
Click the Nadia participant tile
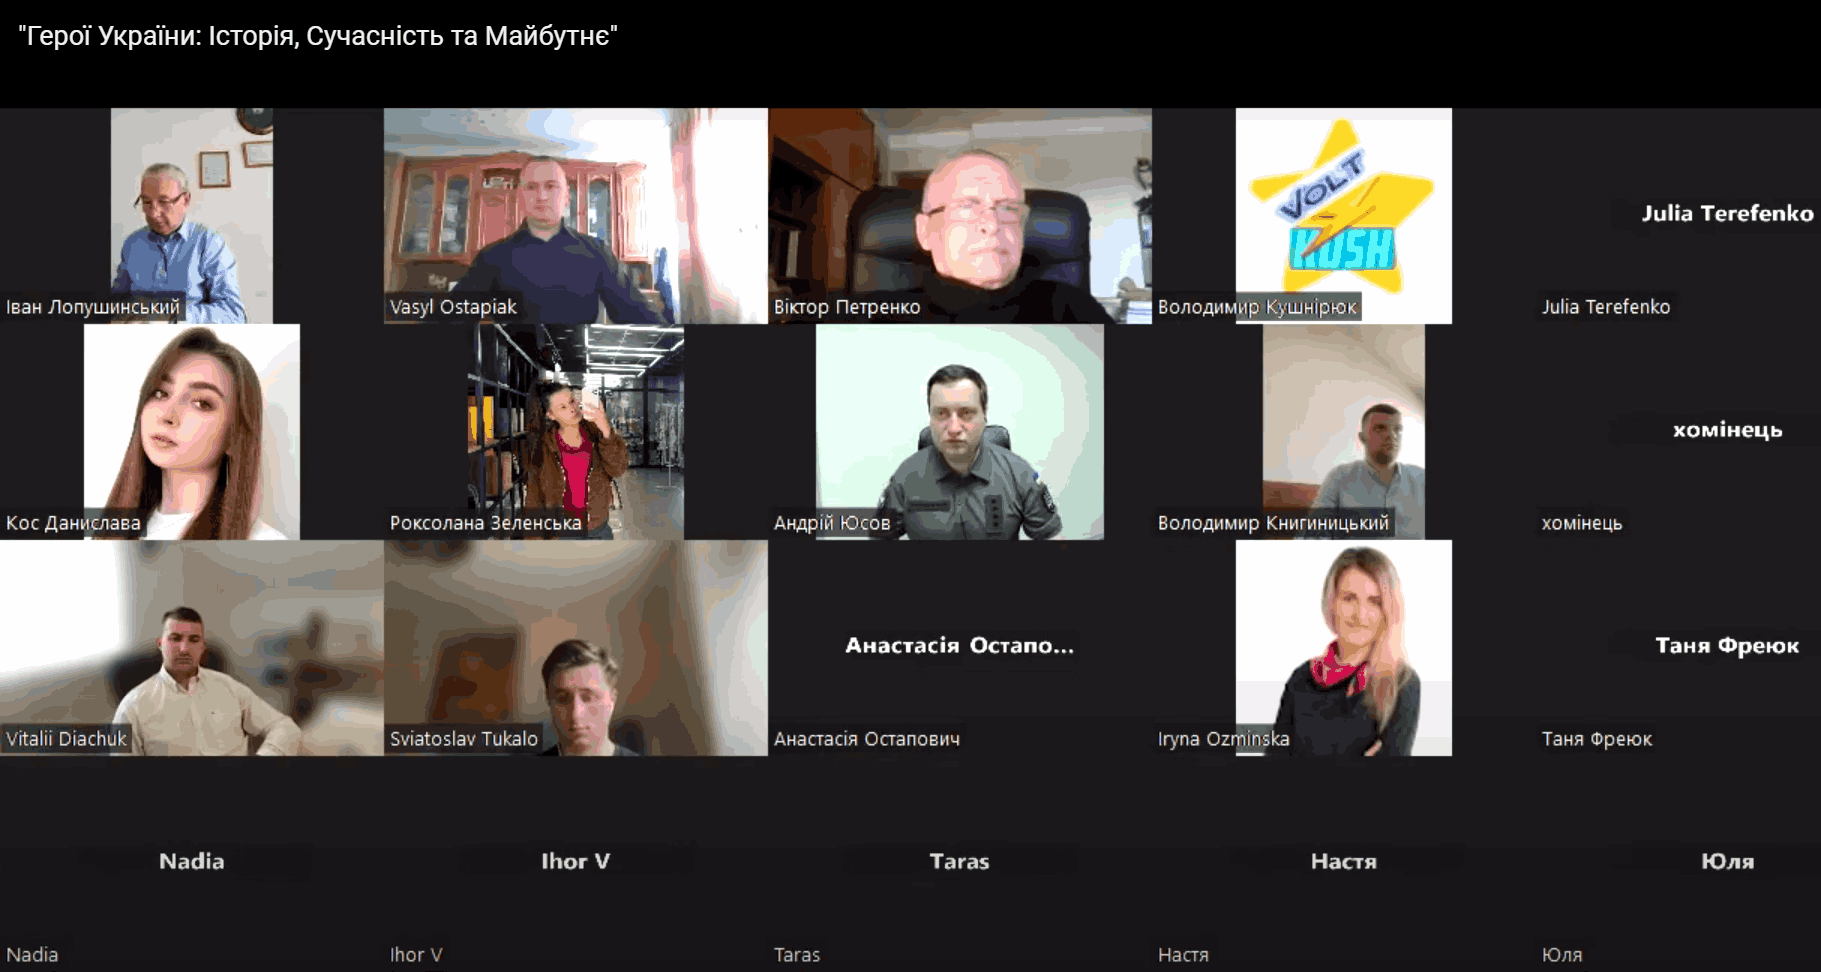[192, 863]
